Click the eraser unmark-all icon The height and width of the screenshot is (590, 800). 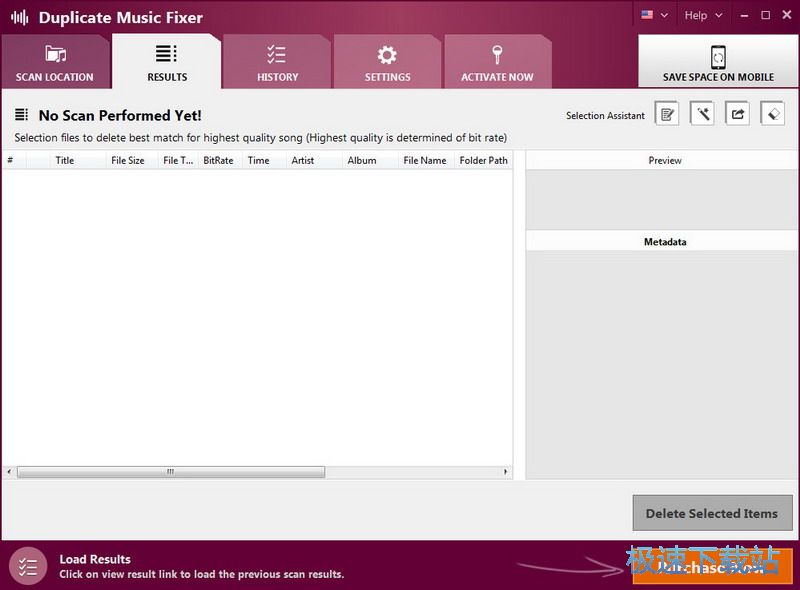click(772, 114)
